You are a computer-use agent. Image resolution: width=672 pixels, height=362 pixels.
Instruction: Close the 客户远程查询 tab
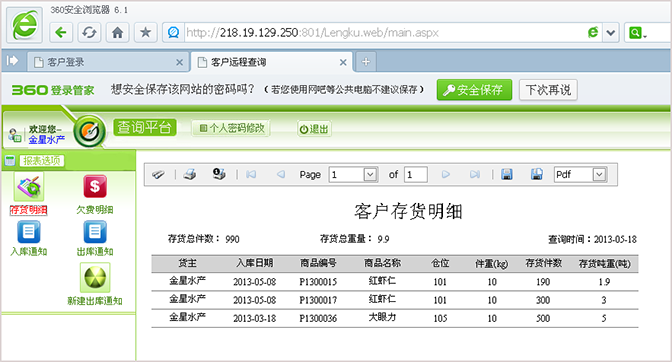coord(343,63)
